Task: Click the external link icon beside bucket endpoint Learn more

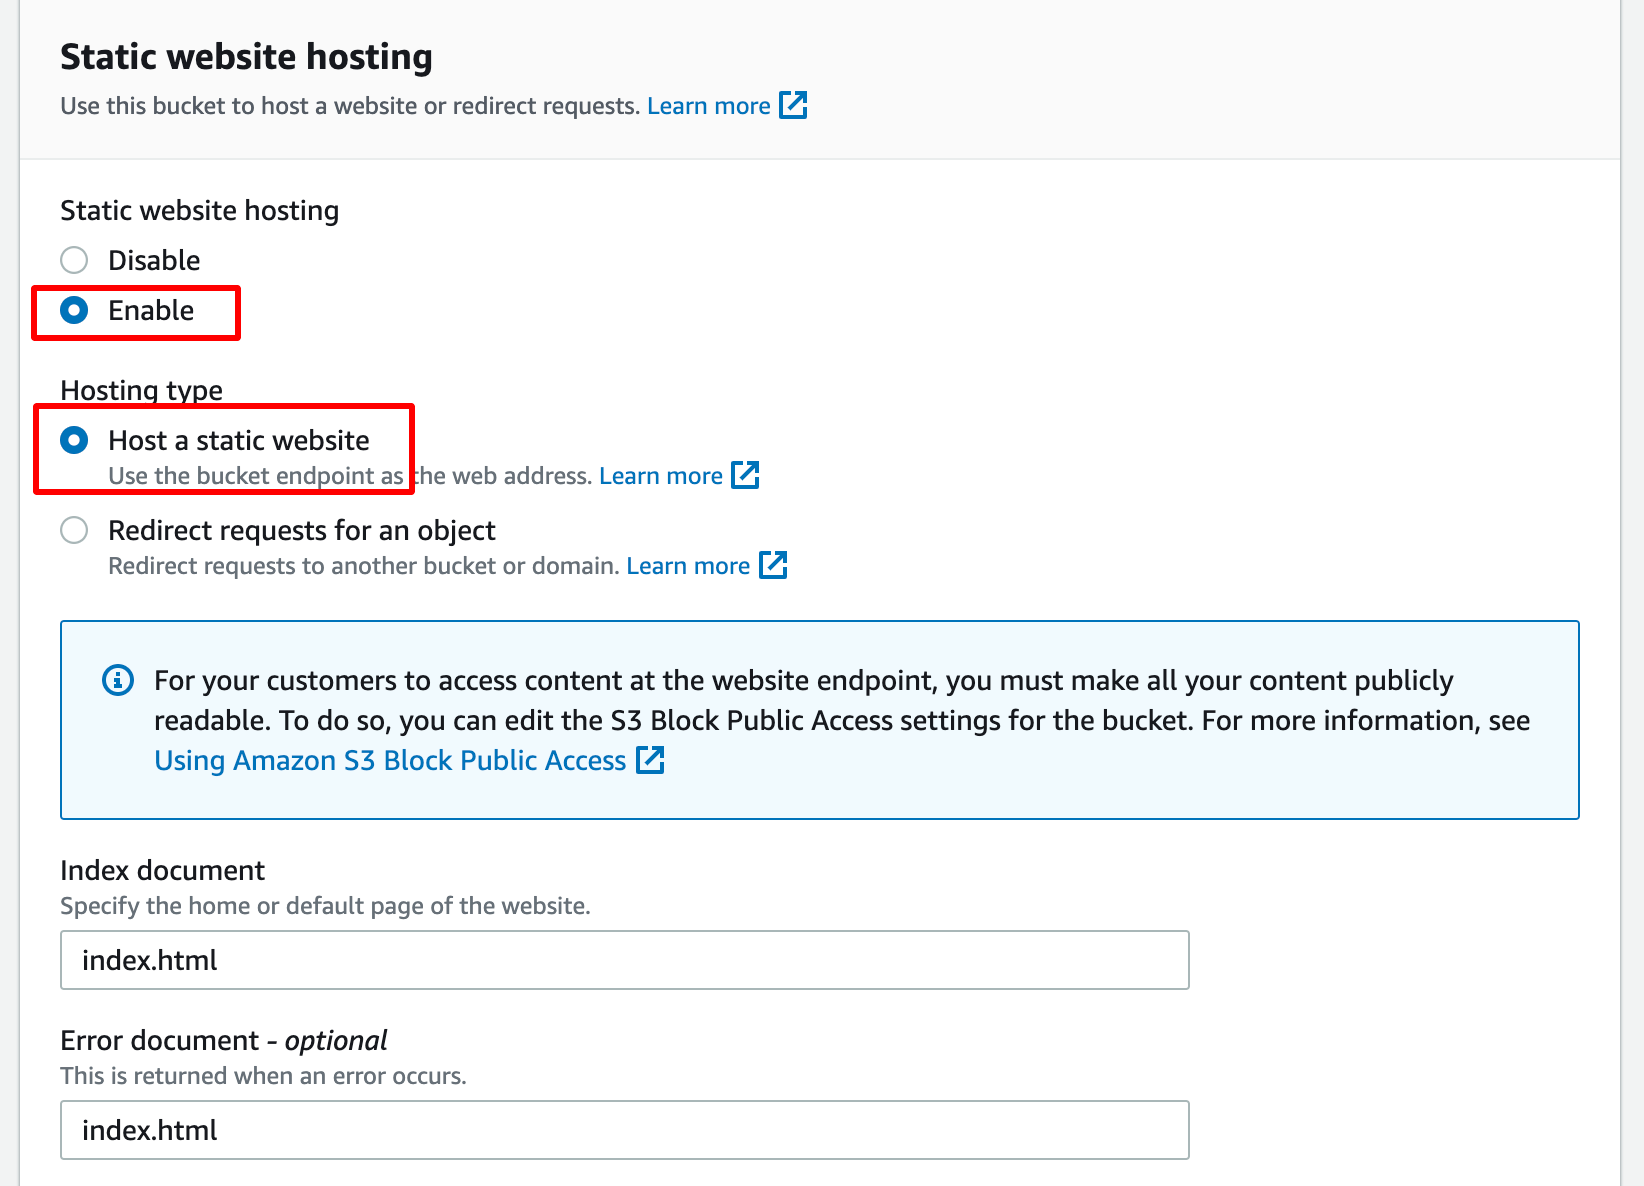Action: point(746,475)
